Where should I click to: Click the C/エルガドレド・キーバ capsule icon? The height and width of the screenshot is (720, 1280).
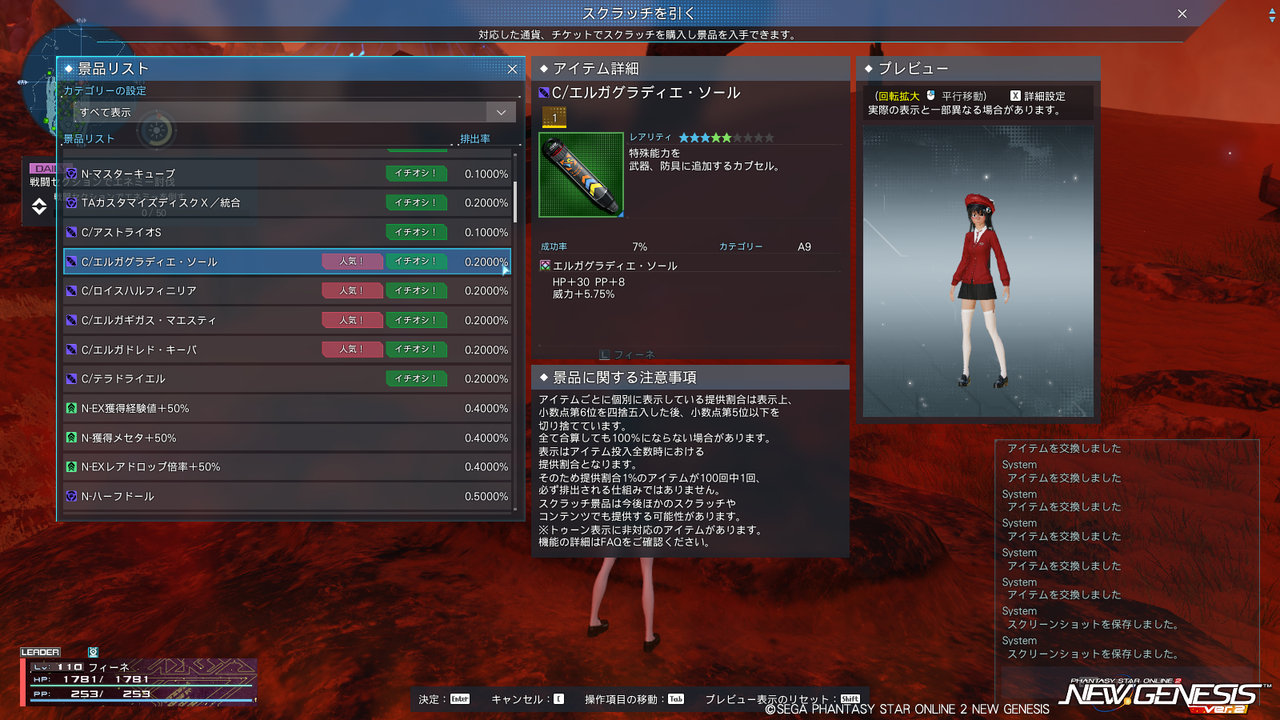[72, 350]
